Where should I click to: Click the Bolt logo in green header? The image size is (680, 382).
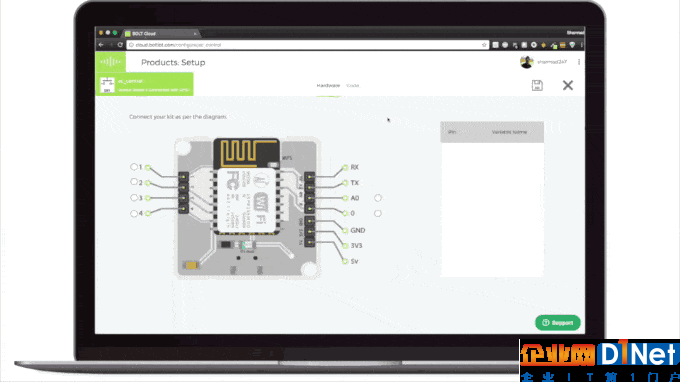click(111, 62)
